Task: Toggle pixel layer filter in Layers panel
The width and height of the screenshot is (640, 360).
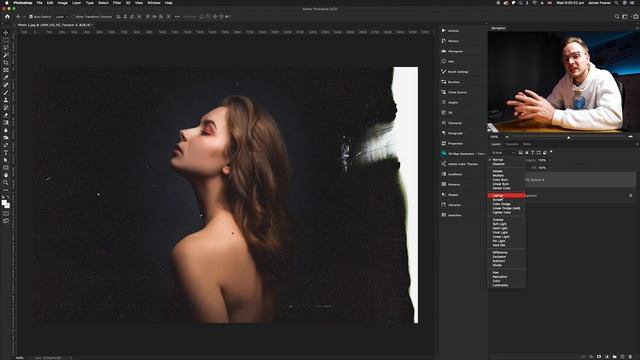Action: pos(520,152)
